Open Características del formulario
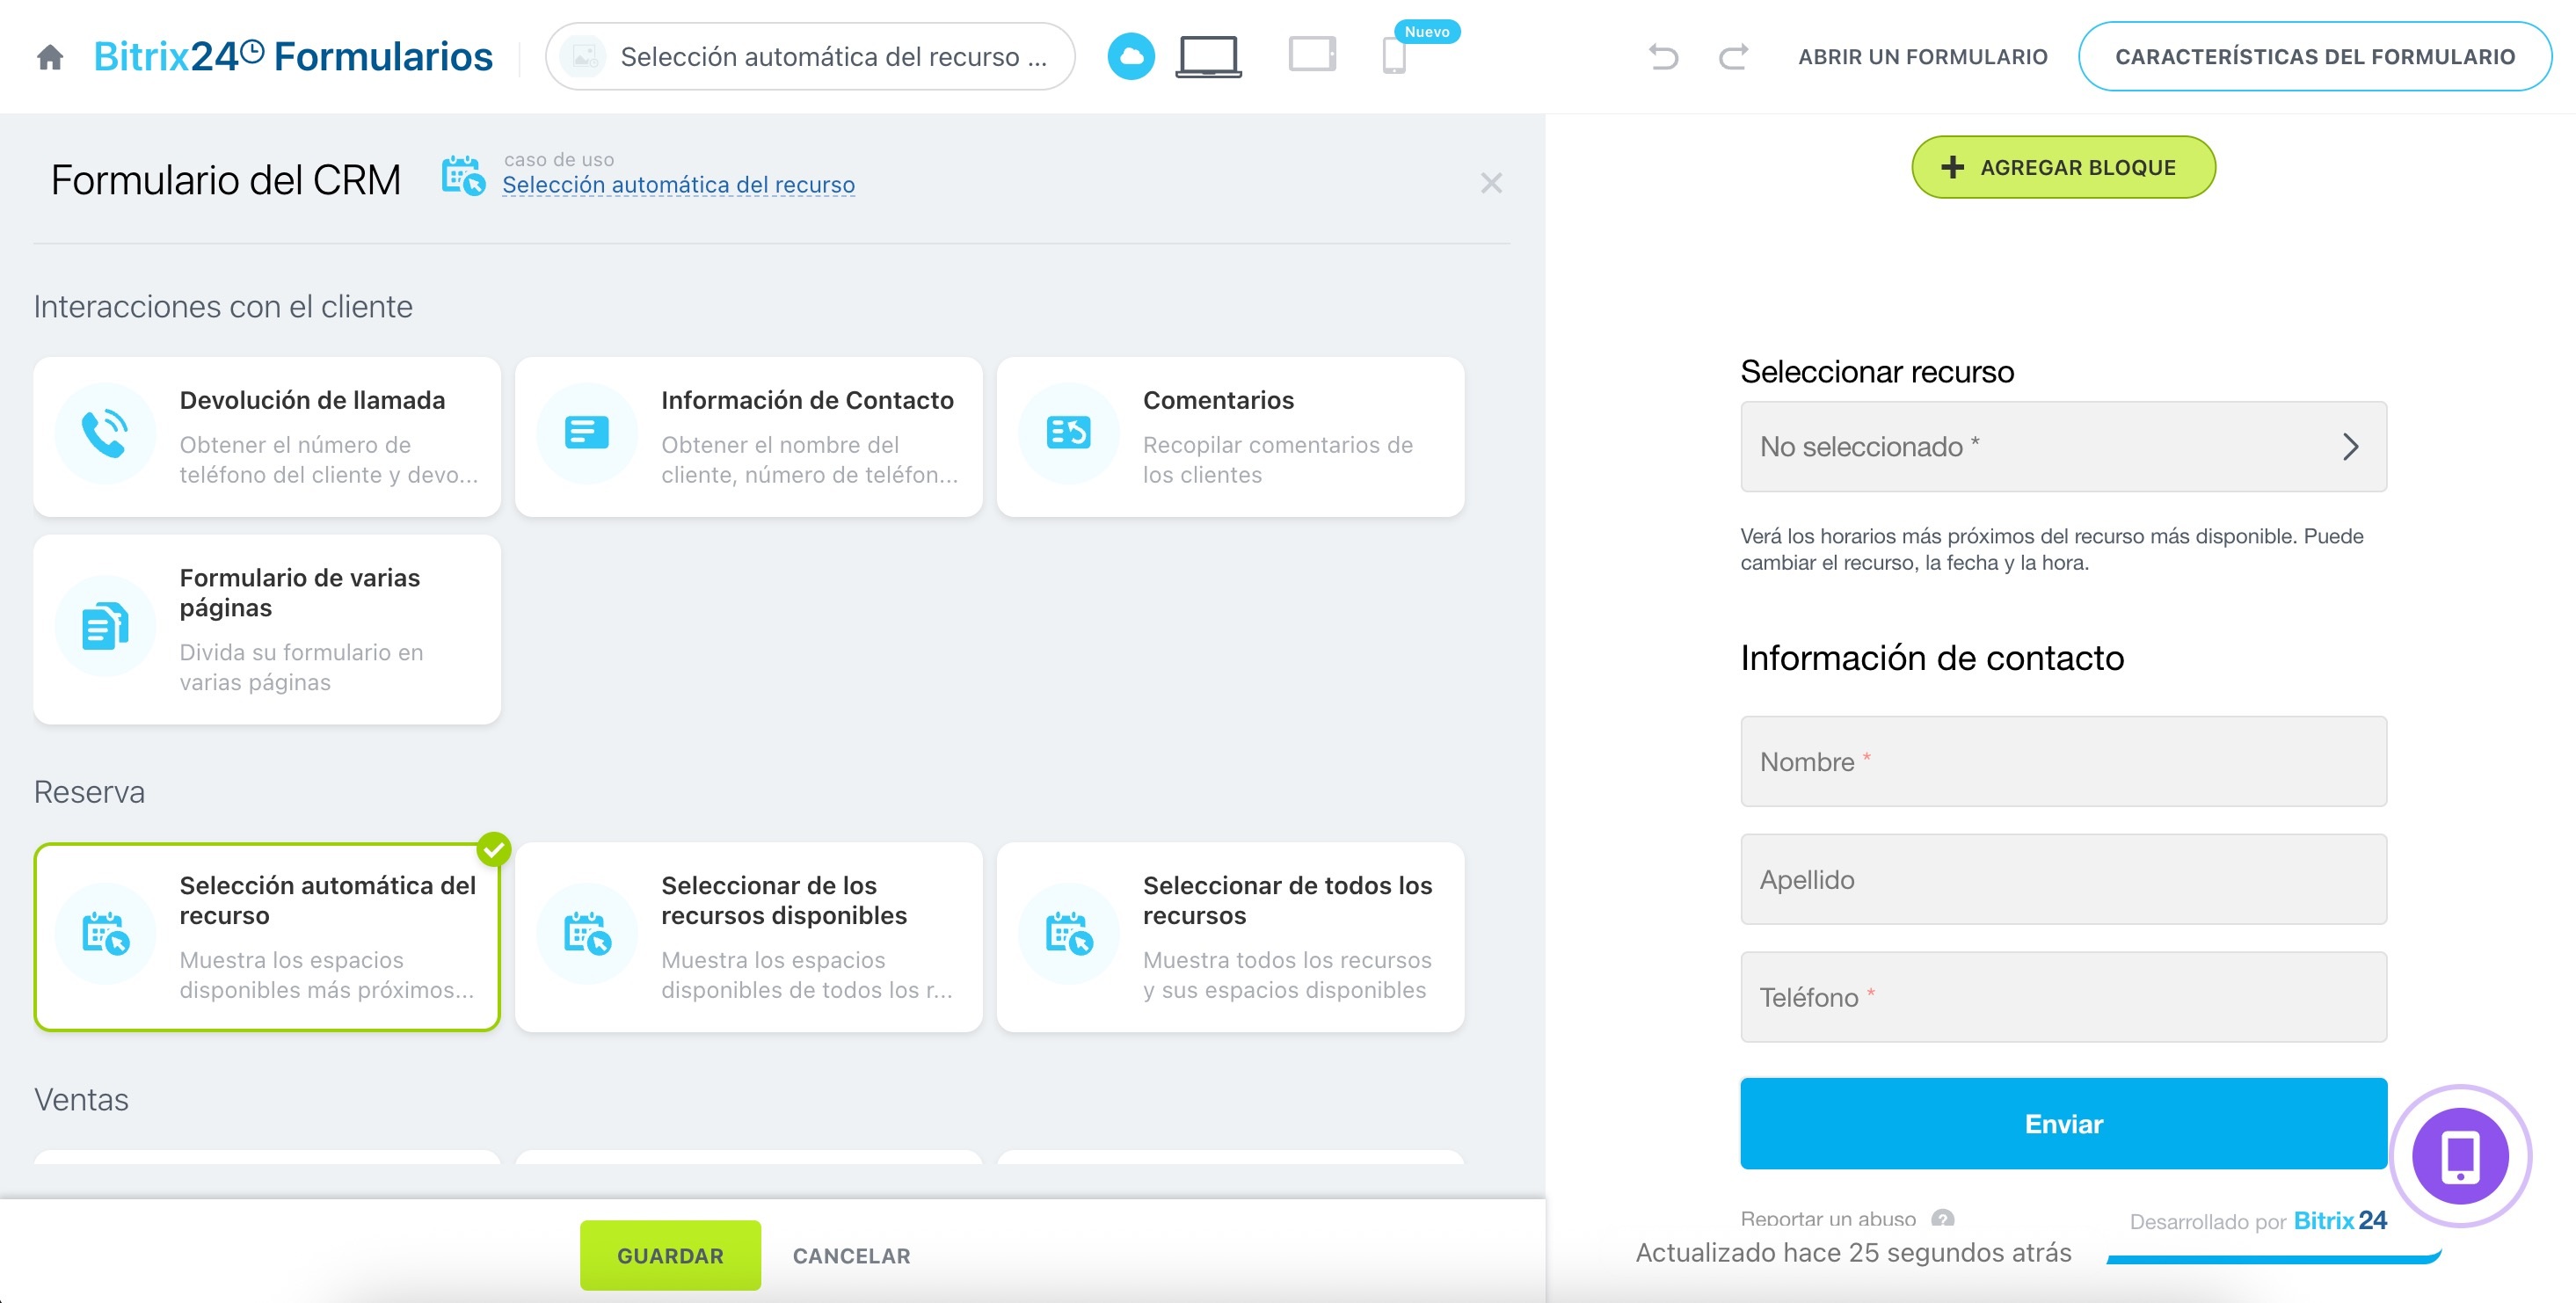The width and height of the screenshot is (2576, 1303). coord(2314,57)
